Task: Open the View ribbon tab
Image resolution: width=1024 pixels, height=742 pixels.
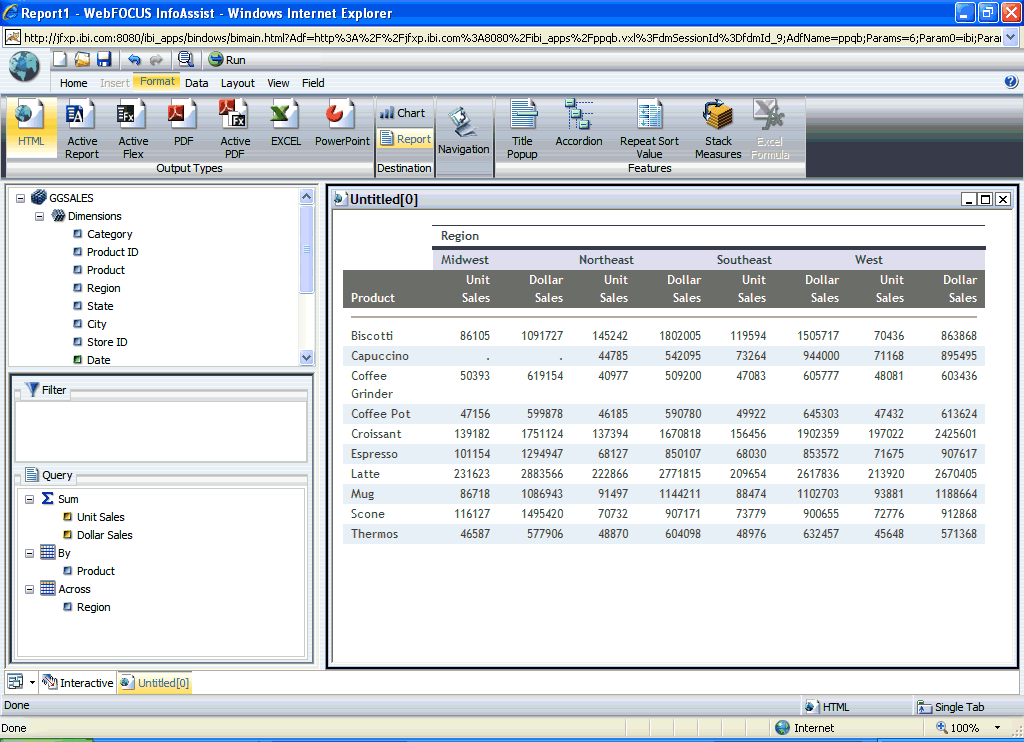Action: (x=278, y=83)
